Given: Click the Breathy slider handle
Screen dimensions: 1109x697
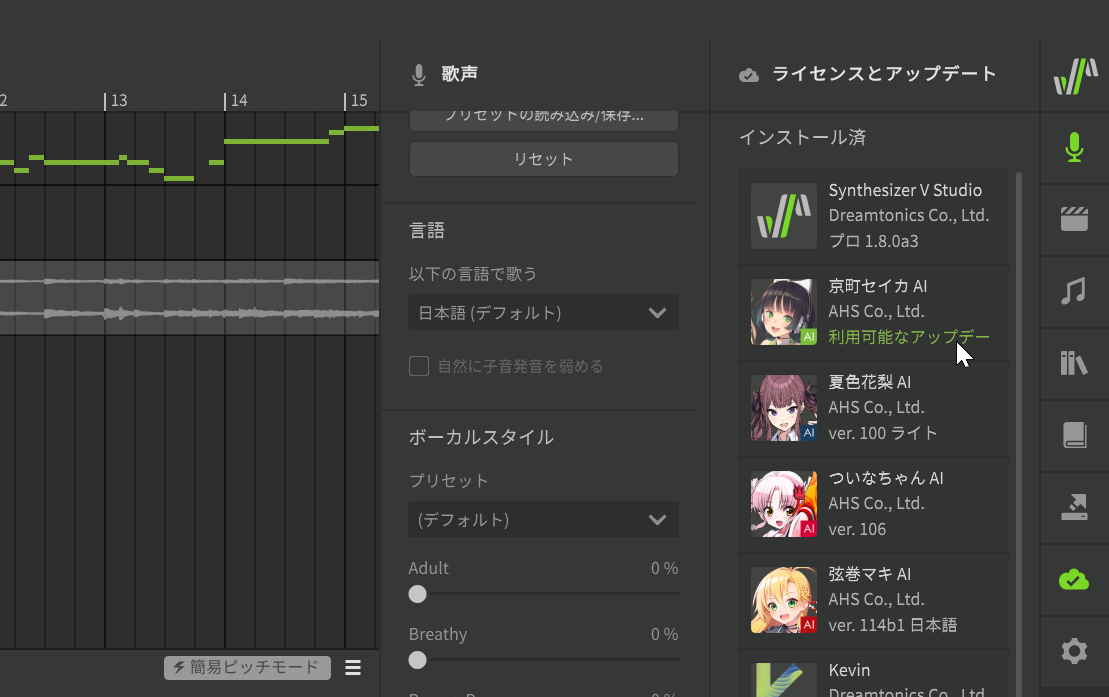Looking at the screenshot, I should coord(417,660).
